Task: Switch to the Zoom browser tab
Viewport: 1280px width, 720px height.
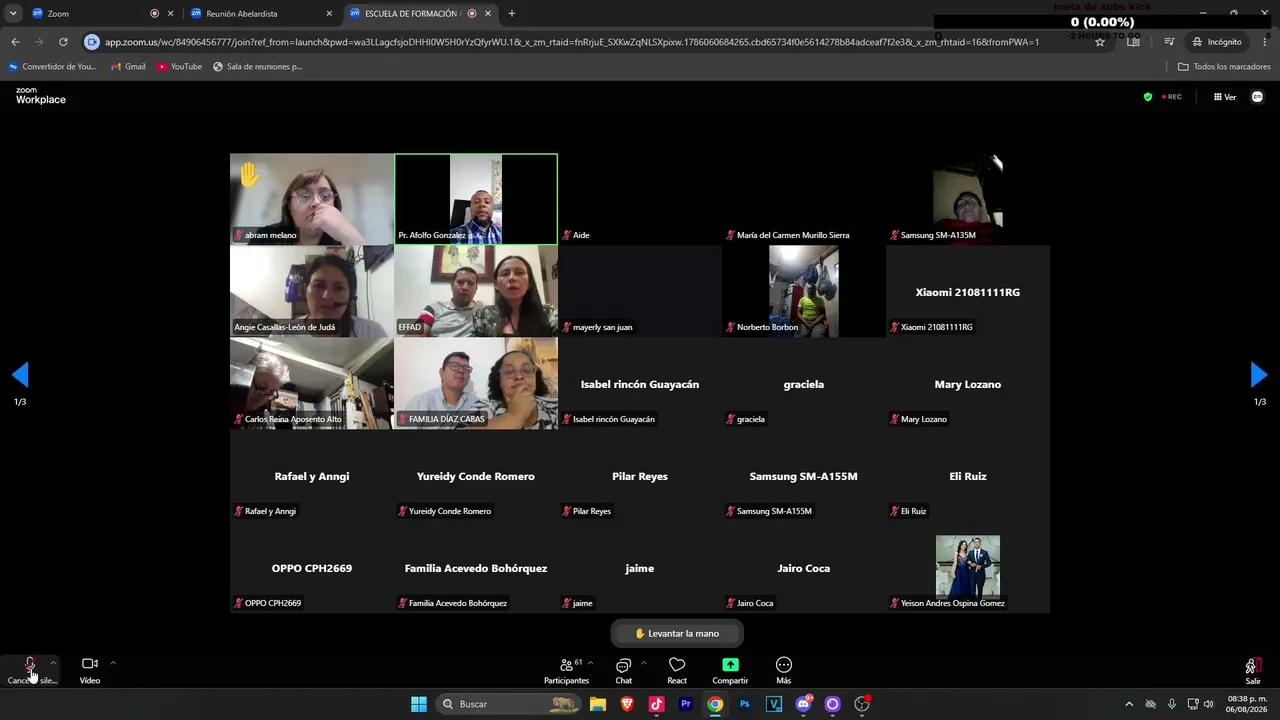Action: 95,14
